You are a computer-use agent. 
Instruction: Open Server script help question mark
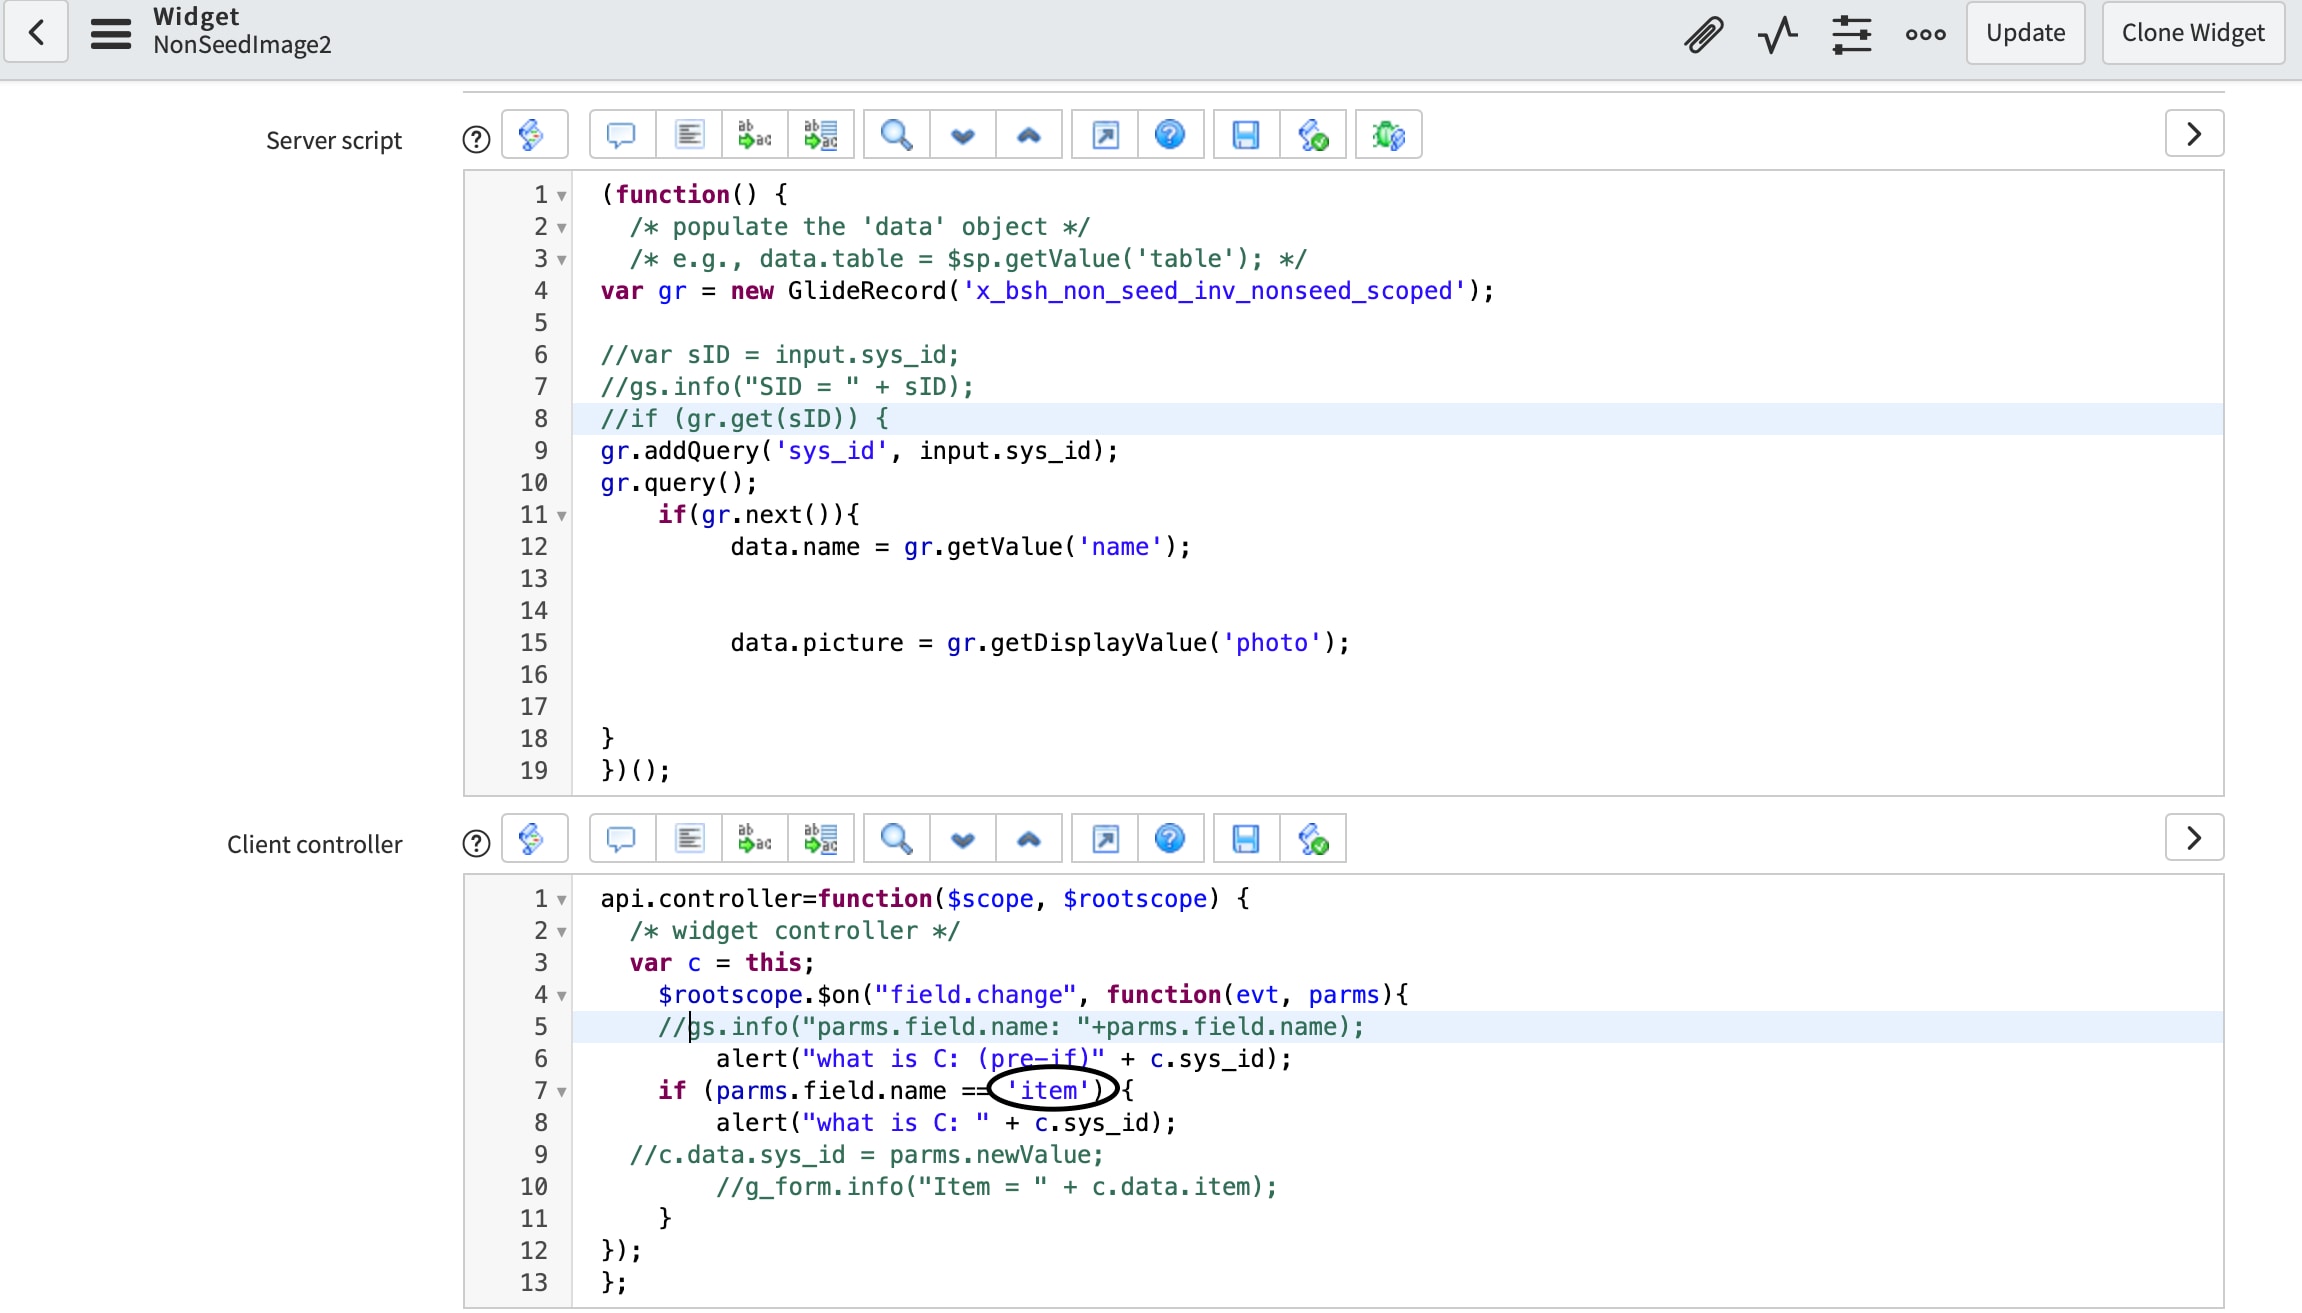[x=476, y=140]
